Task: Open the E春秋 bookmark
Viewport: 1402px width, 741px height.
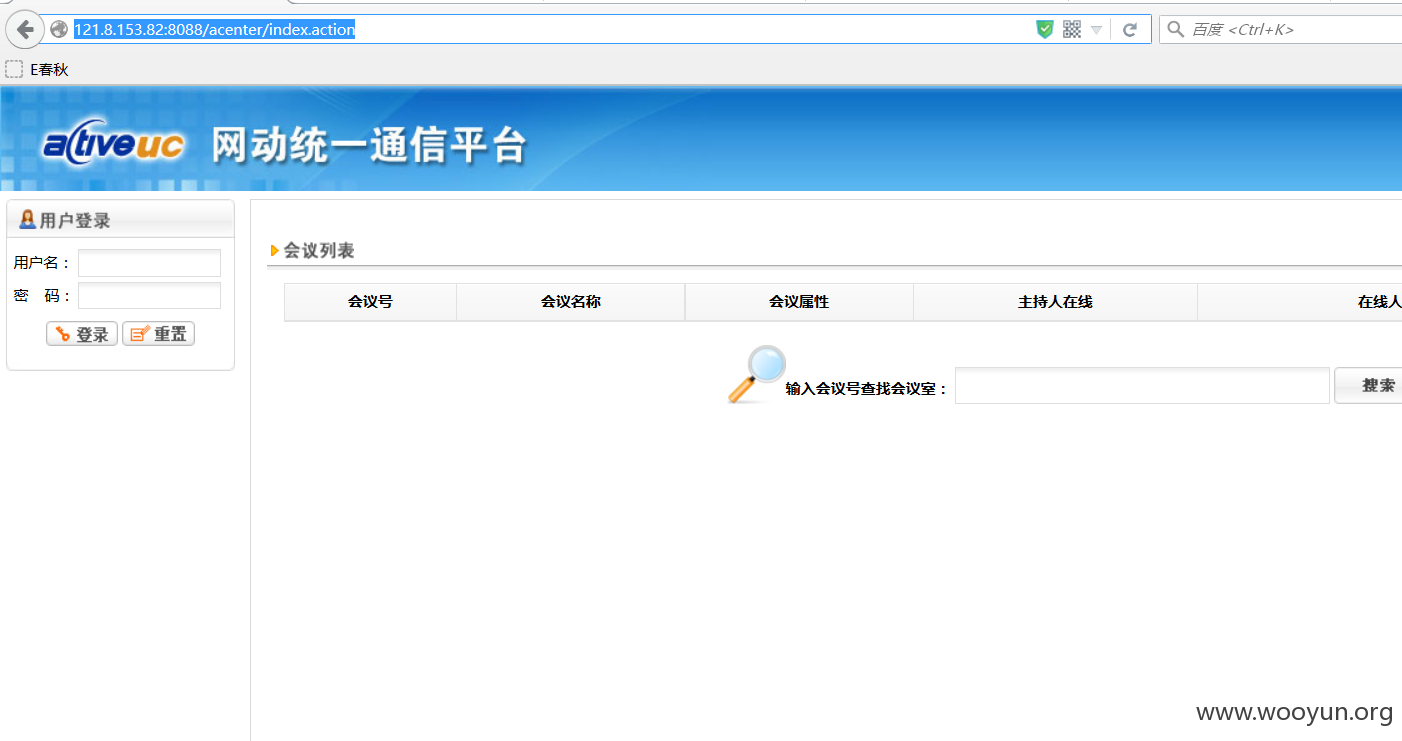Action: [x=37, y=69]
